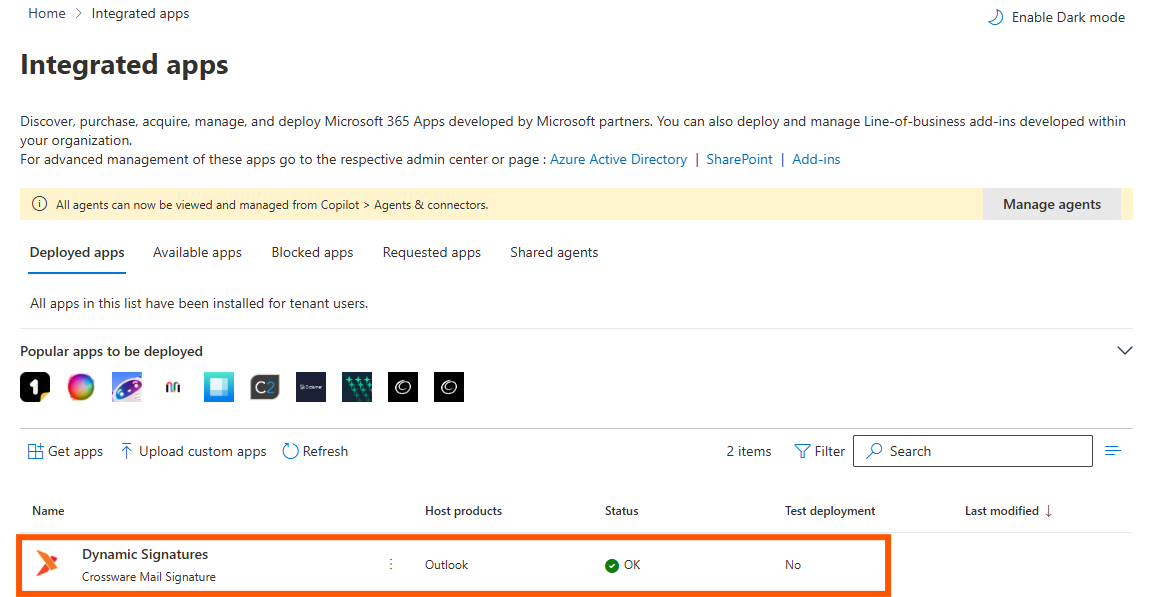The height and width of the screenshot is (597, 1171).
Task: Select the rainbow gradient circle app icon
Action: pos(81,387)
